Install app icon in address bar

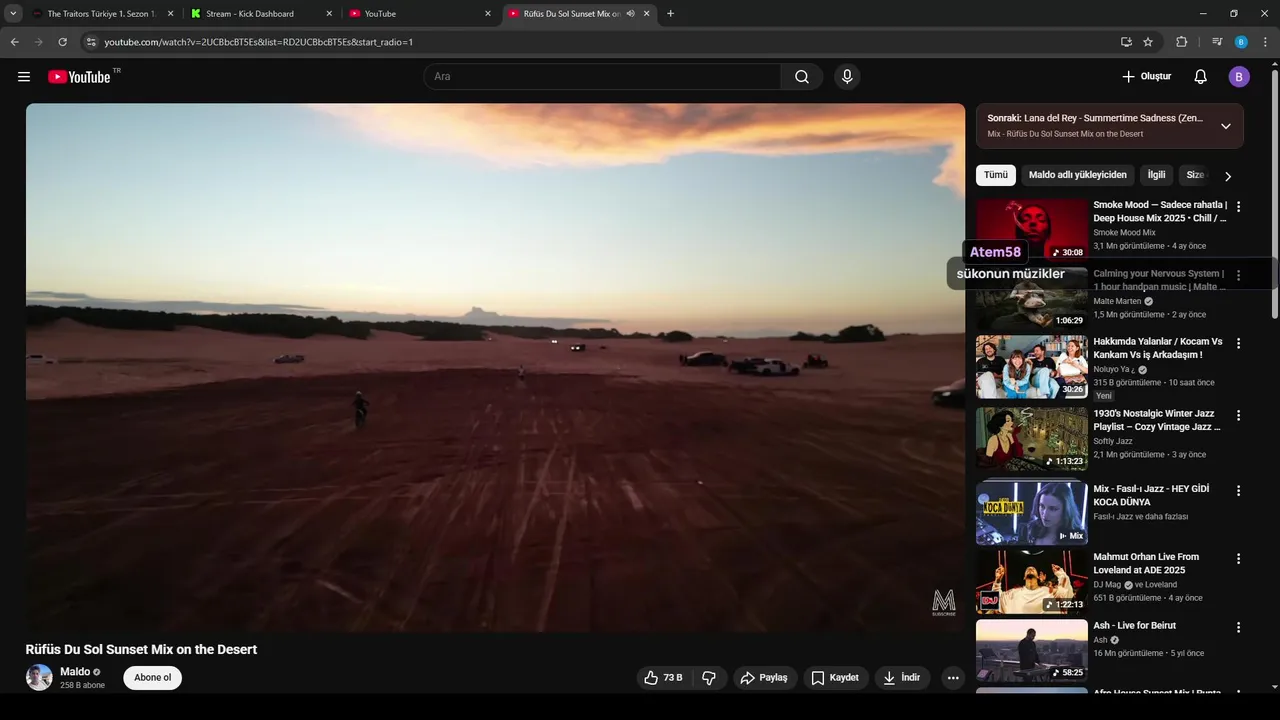coord(1126,42)
